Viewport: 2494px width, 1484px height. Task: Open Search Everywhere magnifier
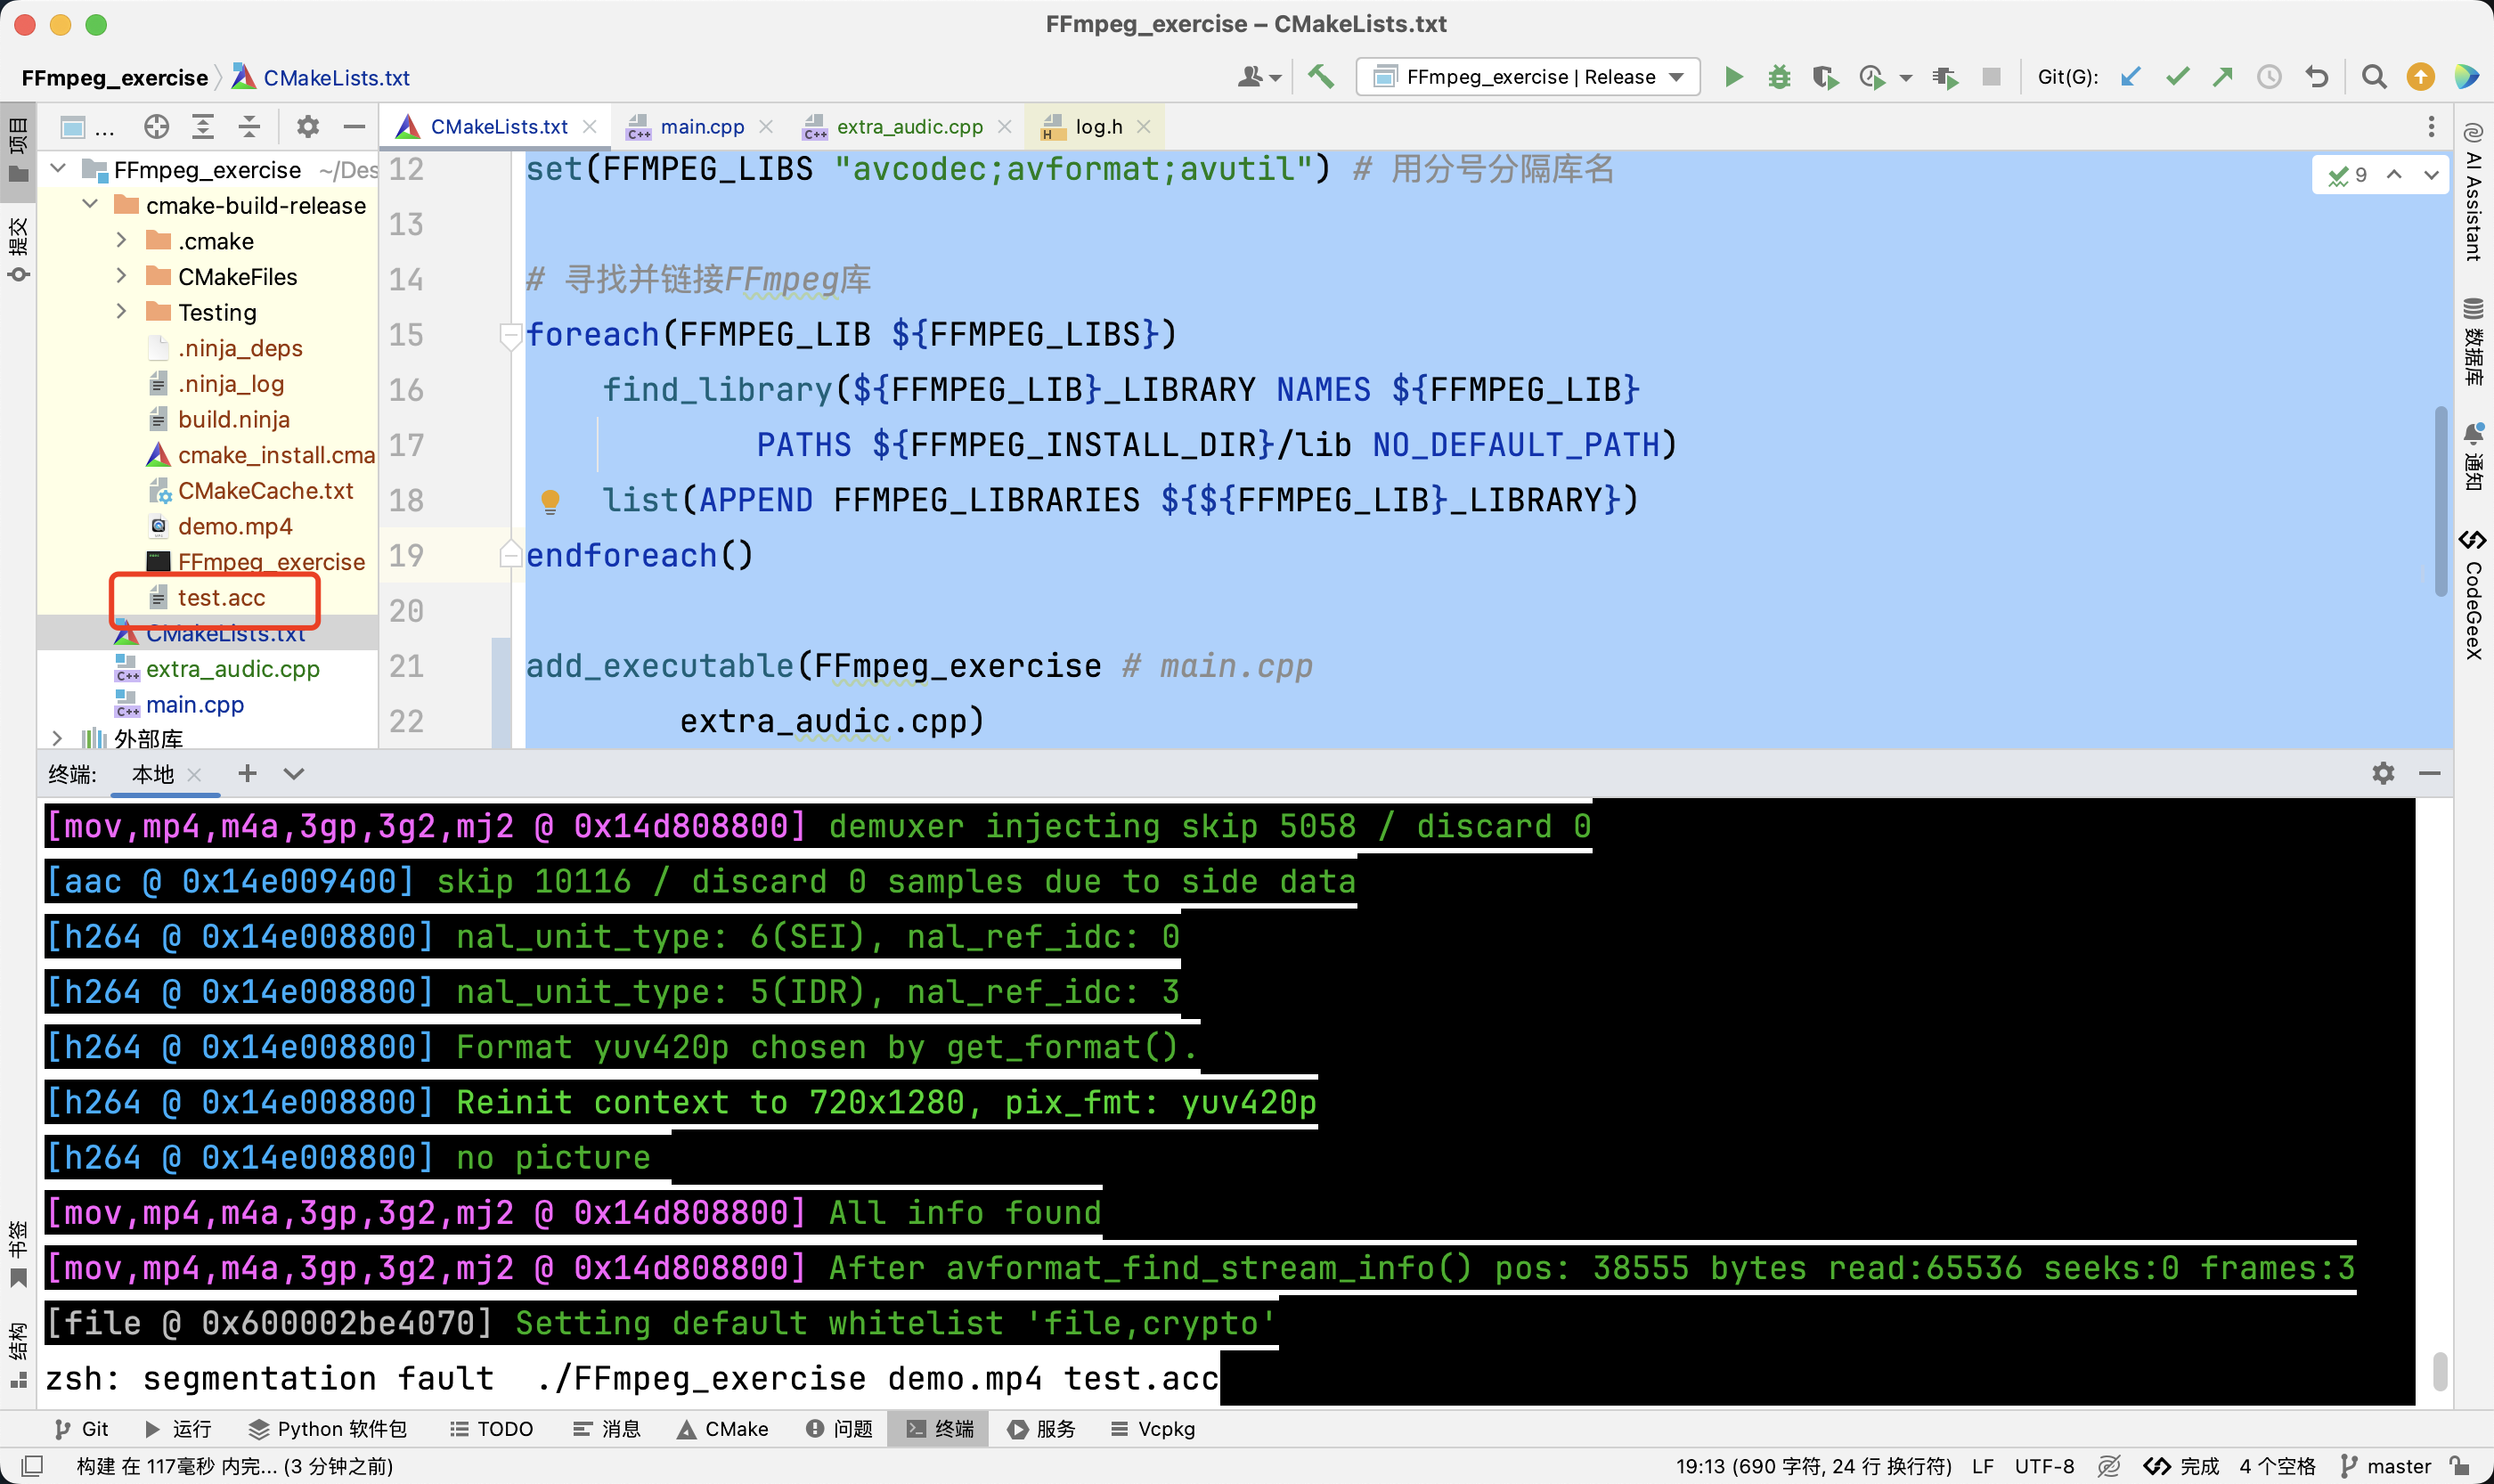click(x=2374, y=77)
